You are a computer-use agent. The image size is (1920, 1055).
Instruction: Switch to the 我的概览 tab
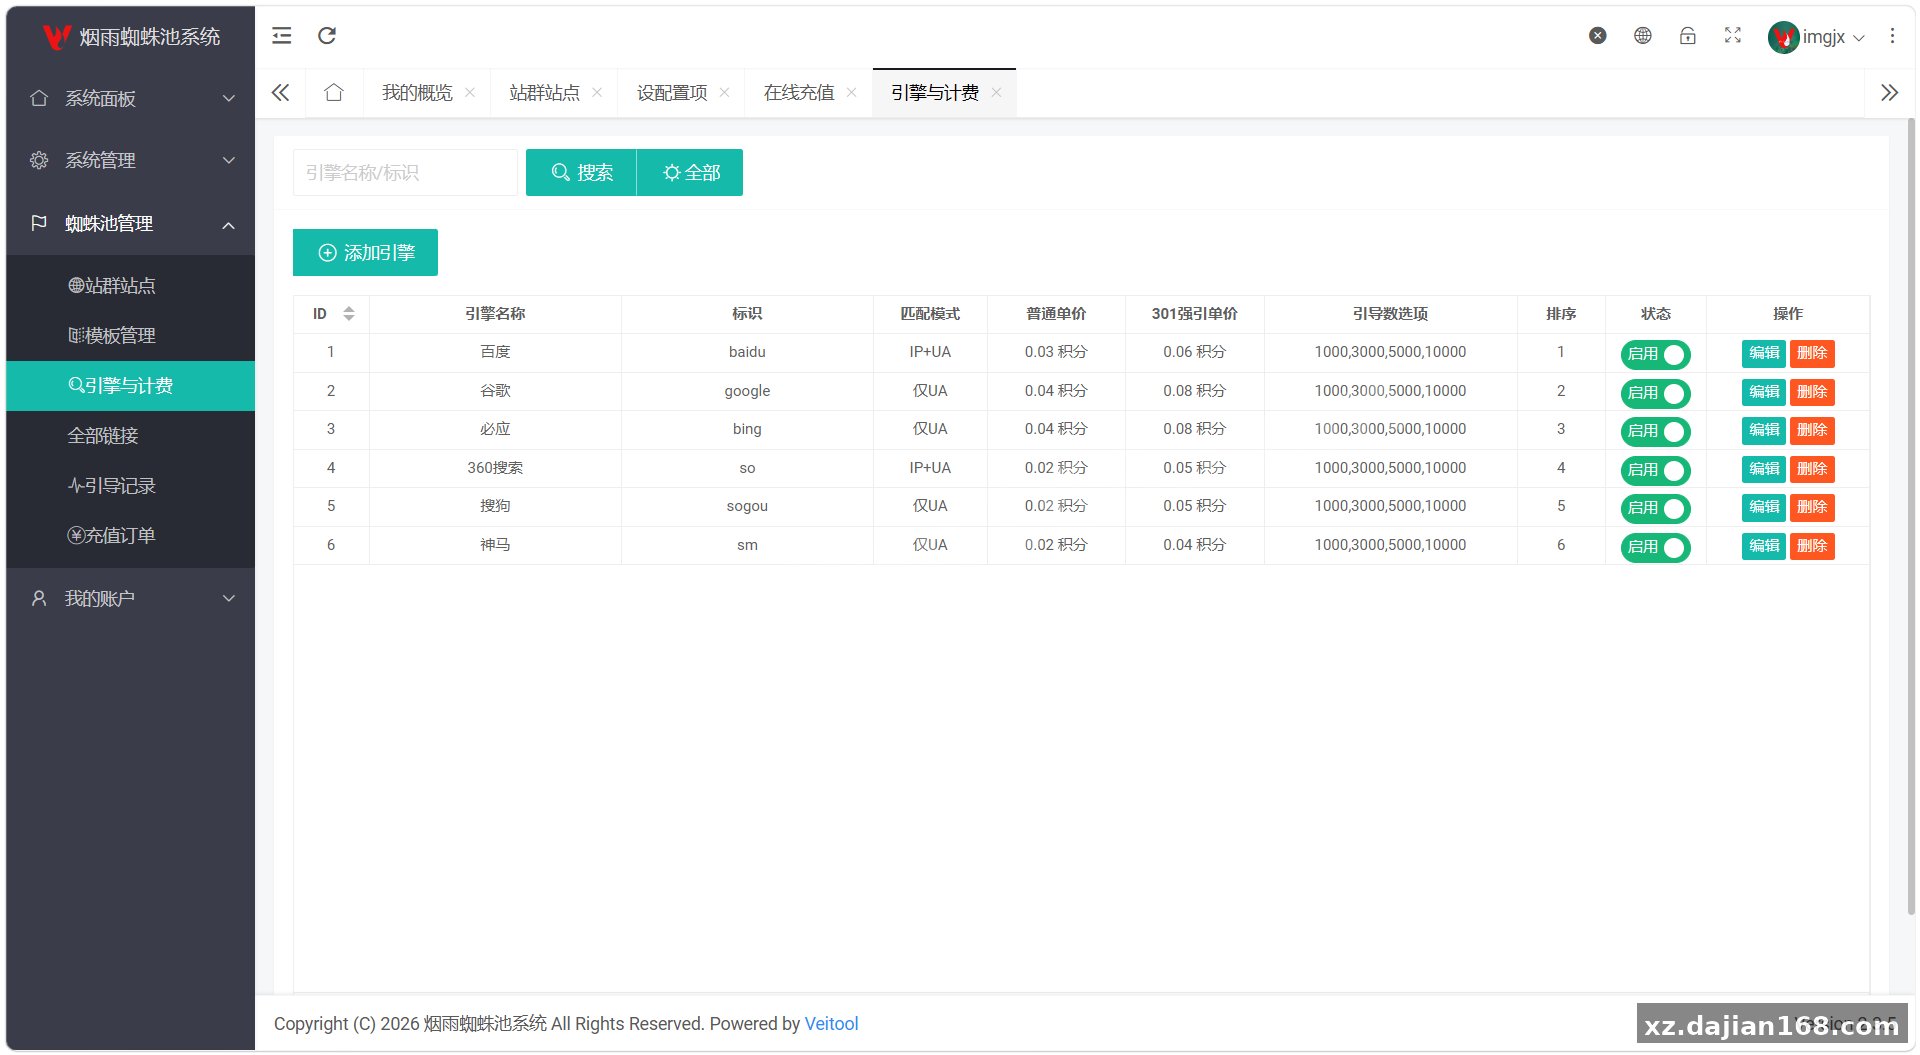click(417, 93)
